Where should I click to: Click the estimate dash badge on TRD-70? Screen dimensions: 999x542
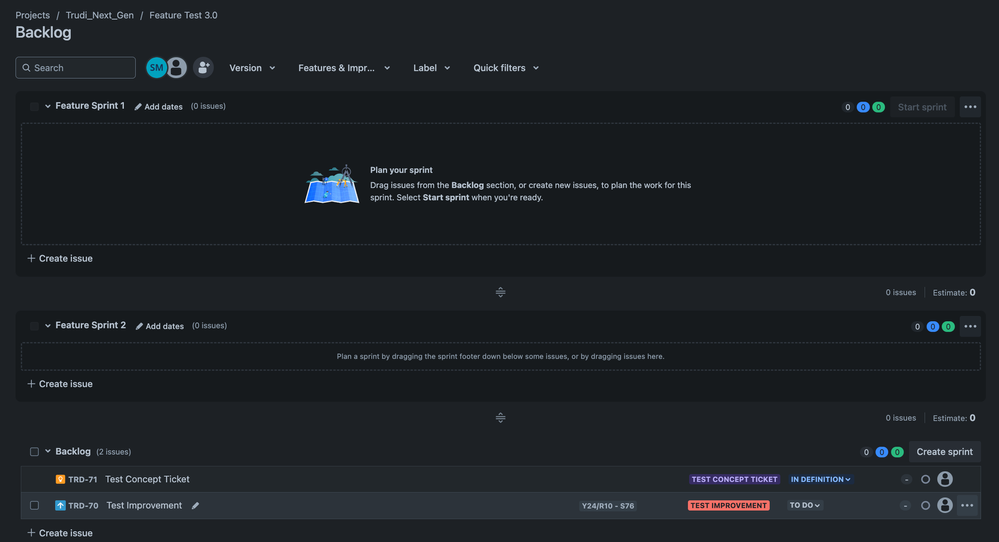click(905, 506)
